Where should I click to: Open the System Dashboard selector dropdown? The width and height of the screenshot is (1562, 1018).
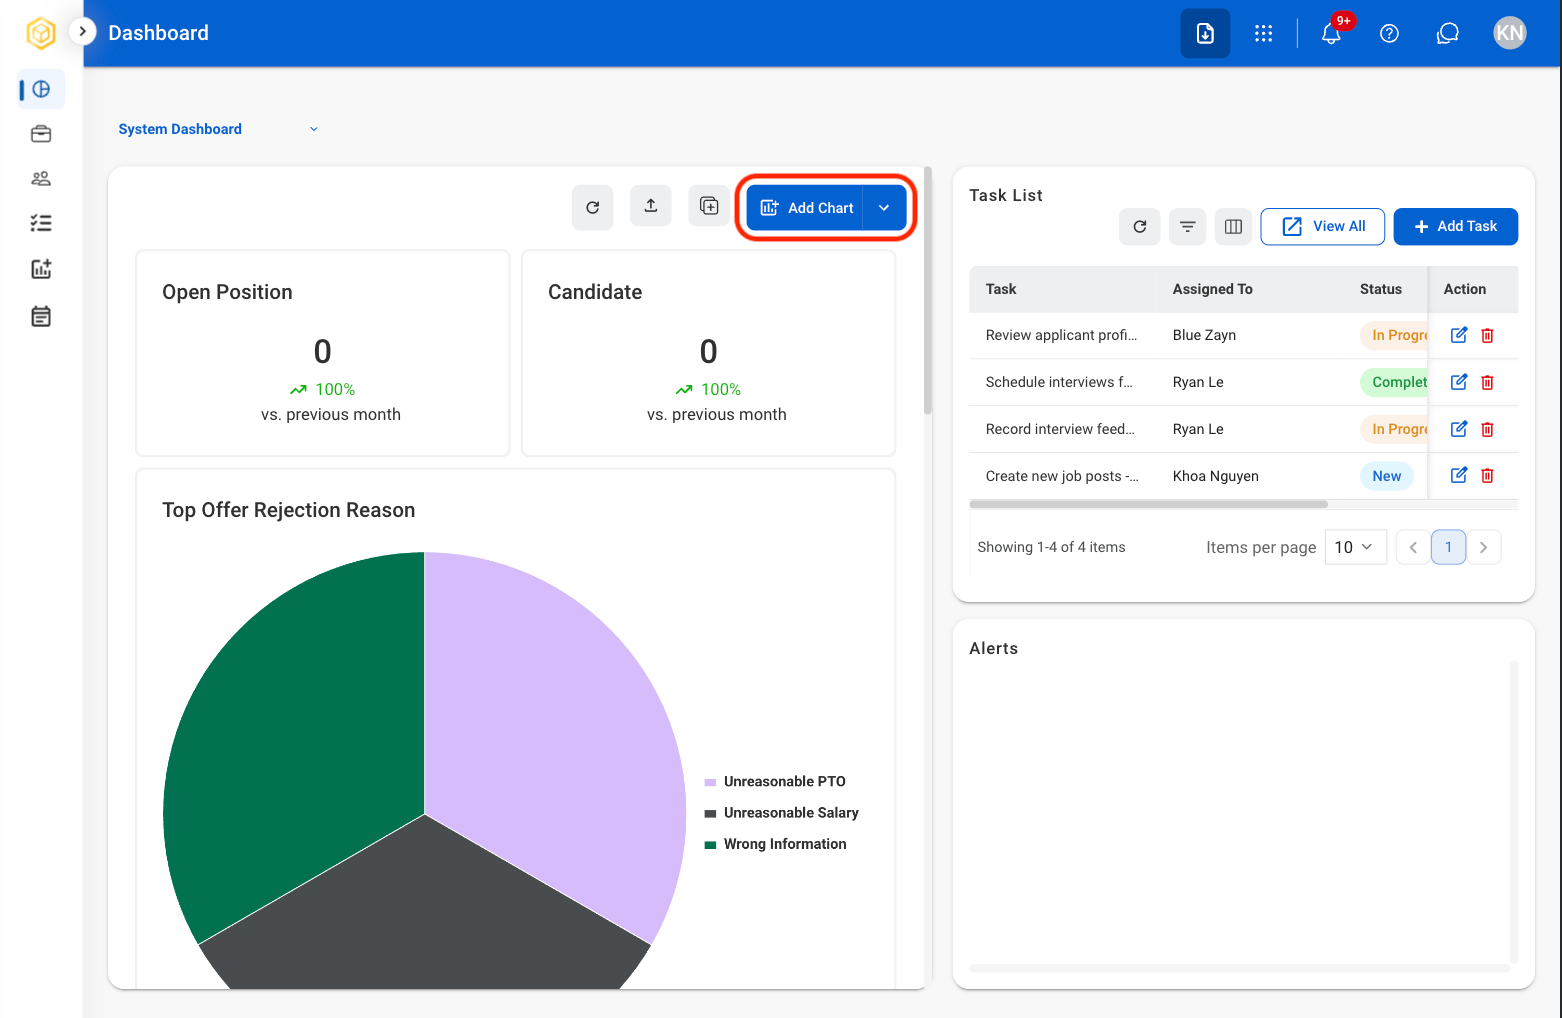point(218,129)
